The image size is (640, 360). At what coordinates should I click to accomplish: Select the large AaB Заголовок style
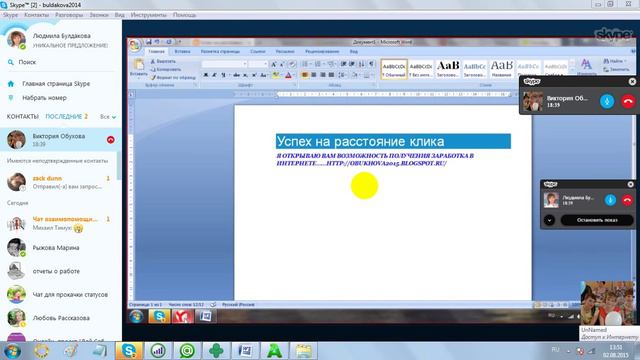[x=448, y=69]
